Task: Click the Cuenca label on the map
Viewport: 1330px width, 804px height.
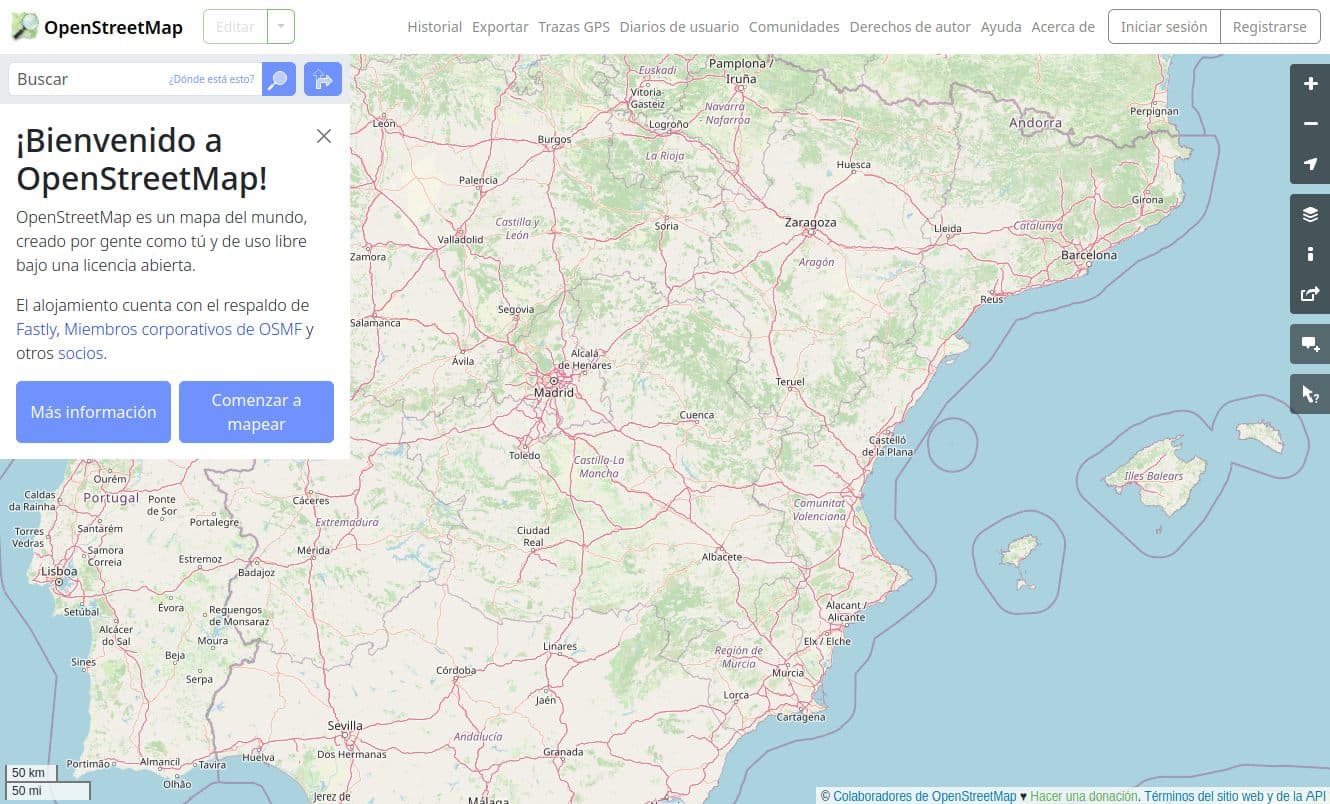Action: coord(697,415)
